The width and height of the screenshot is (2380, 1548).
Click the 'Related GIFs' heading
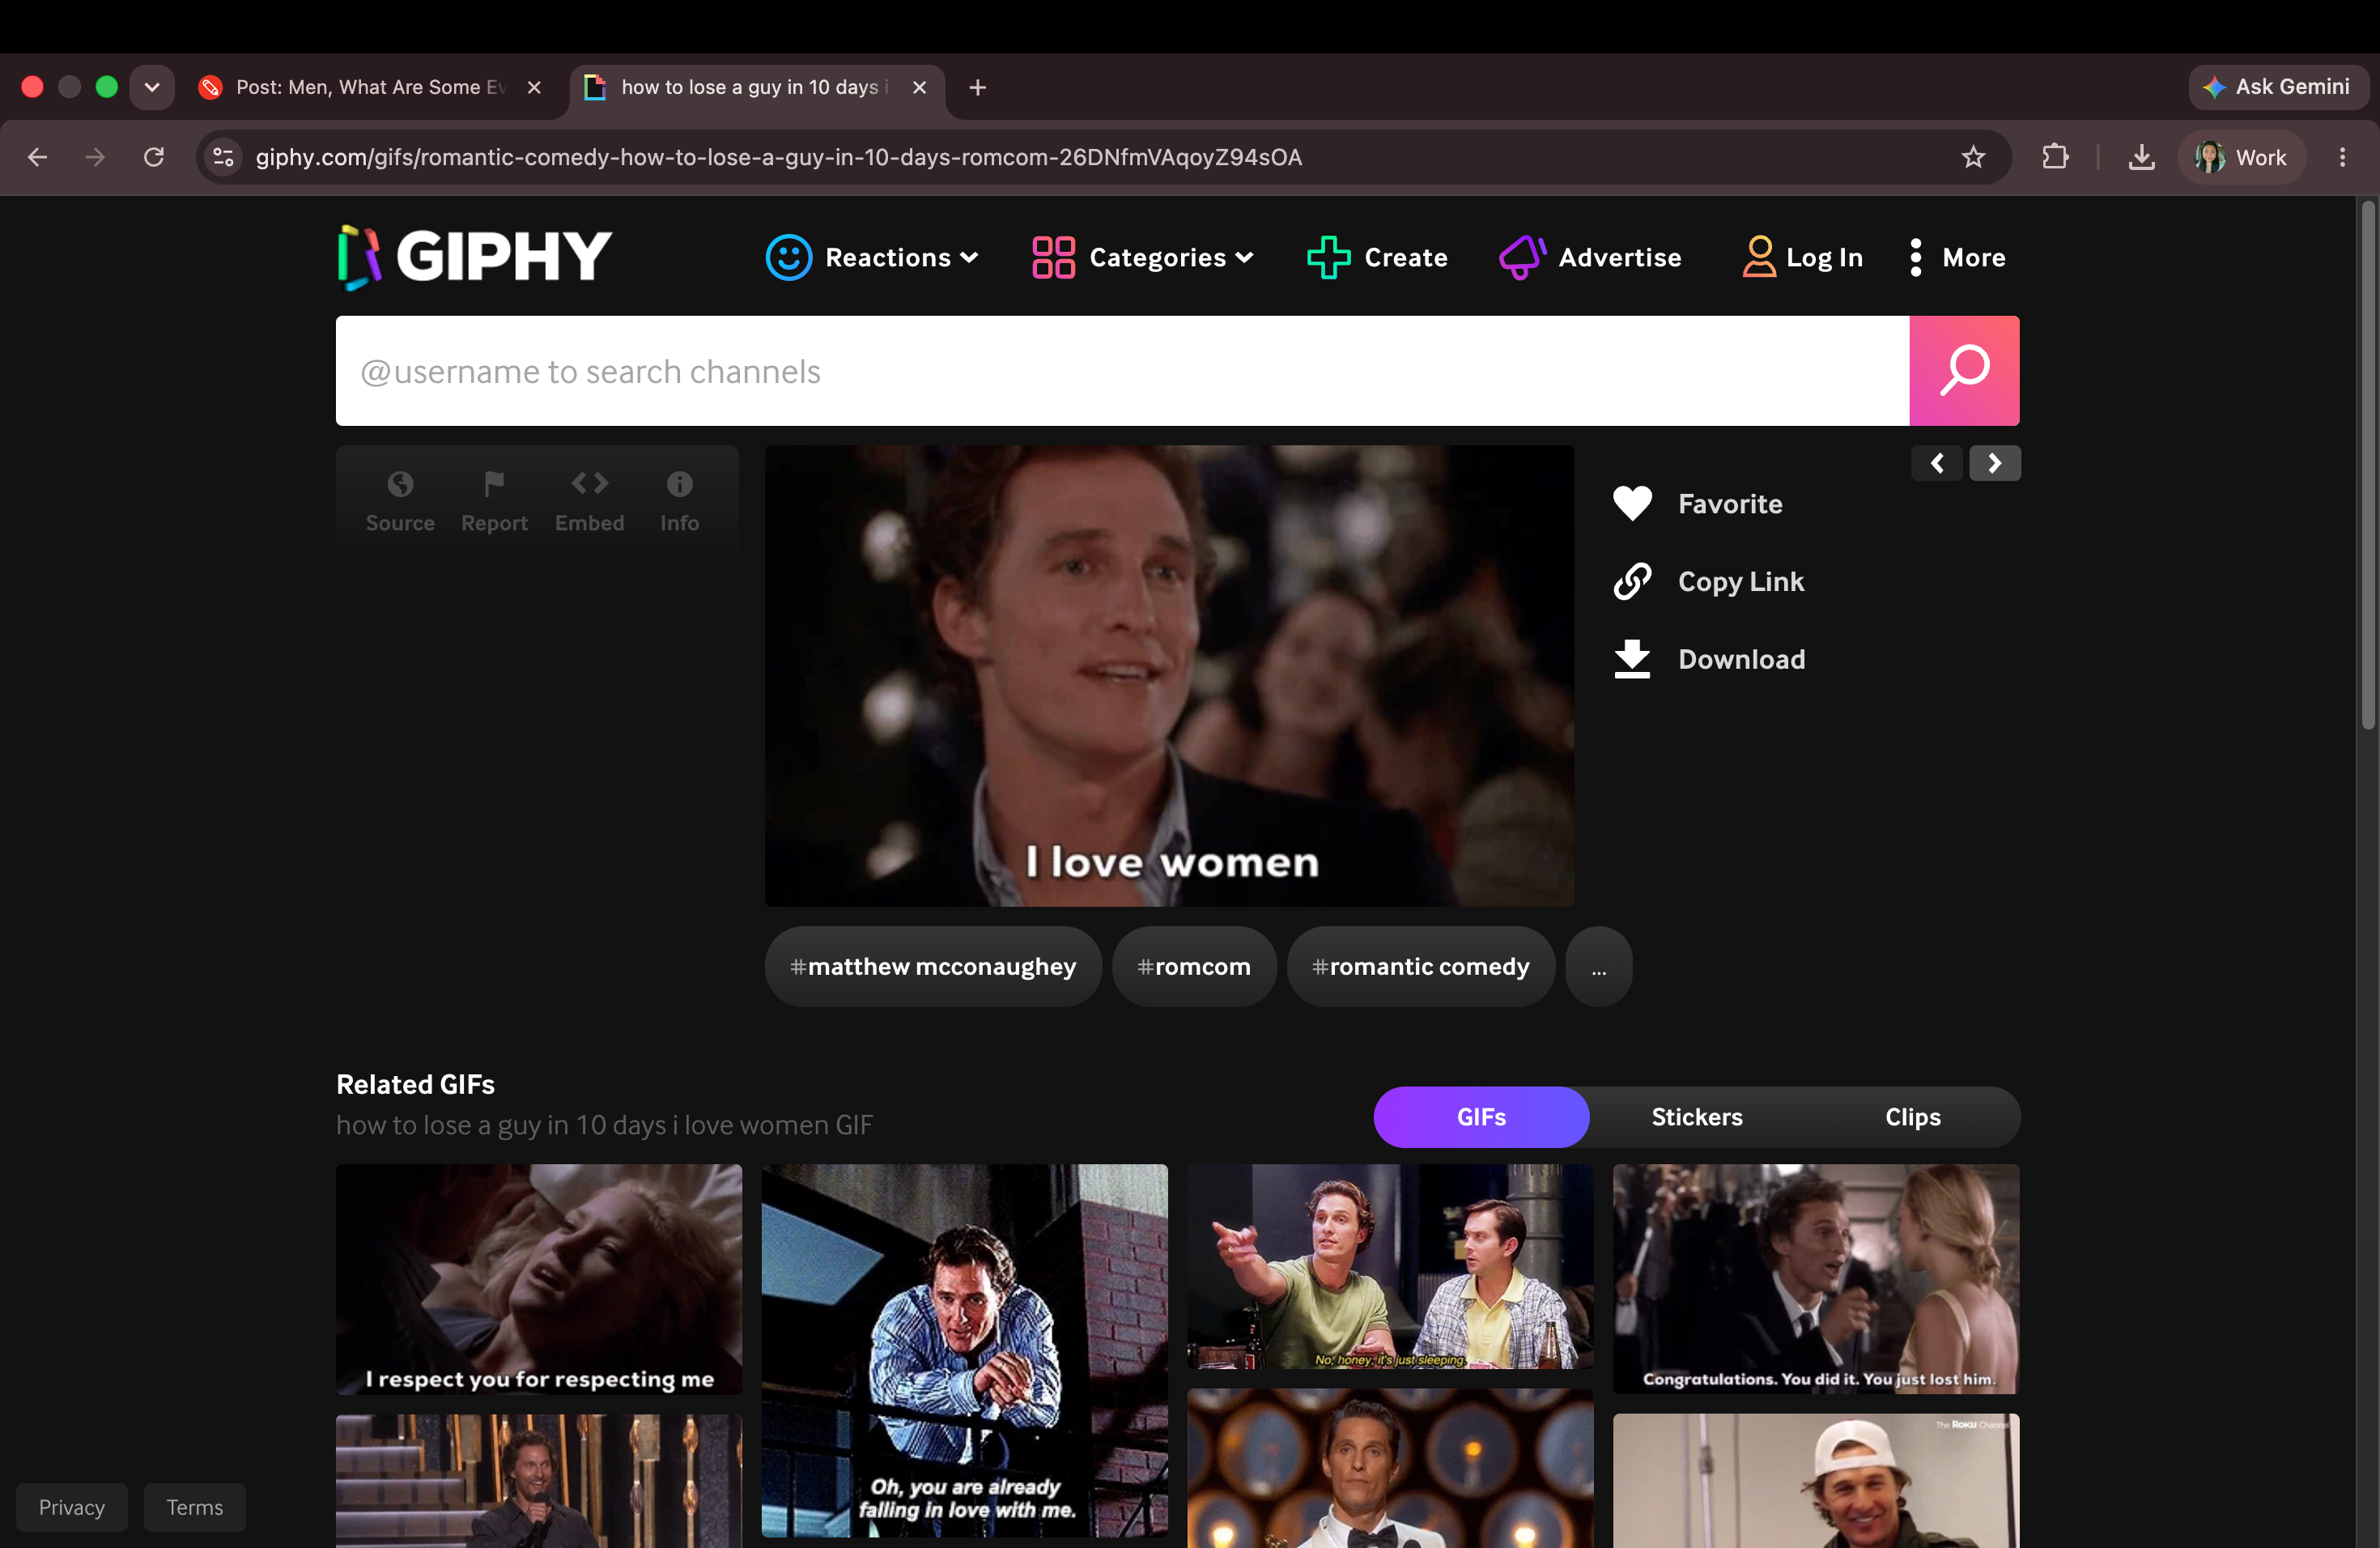click(415, 1084)
